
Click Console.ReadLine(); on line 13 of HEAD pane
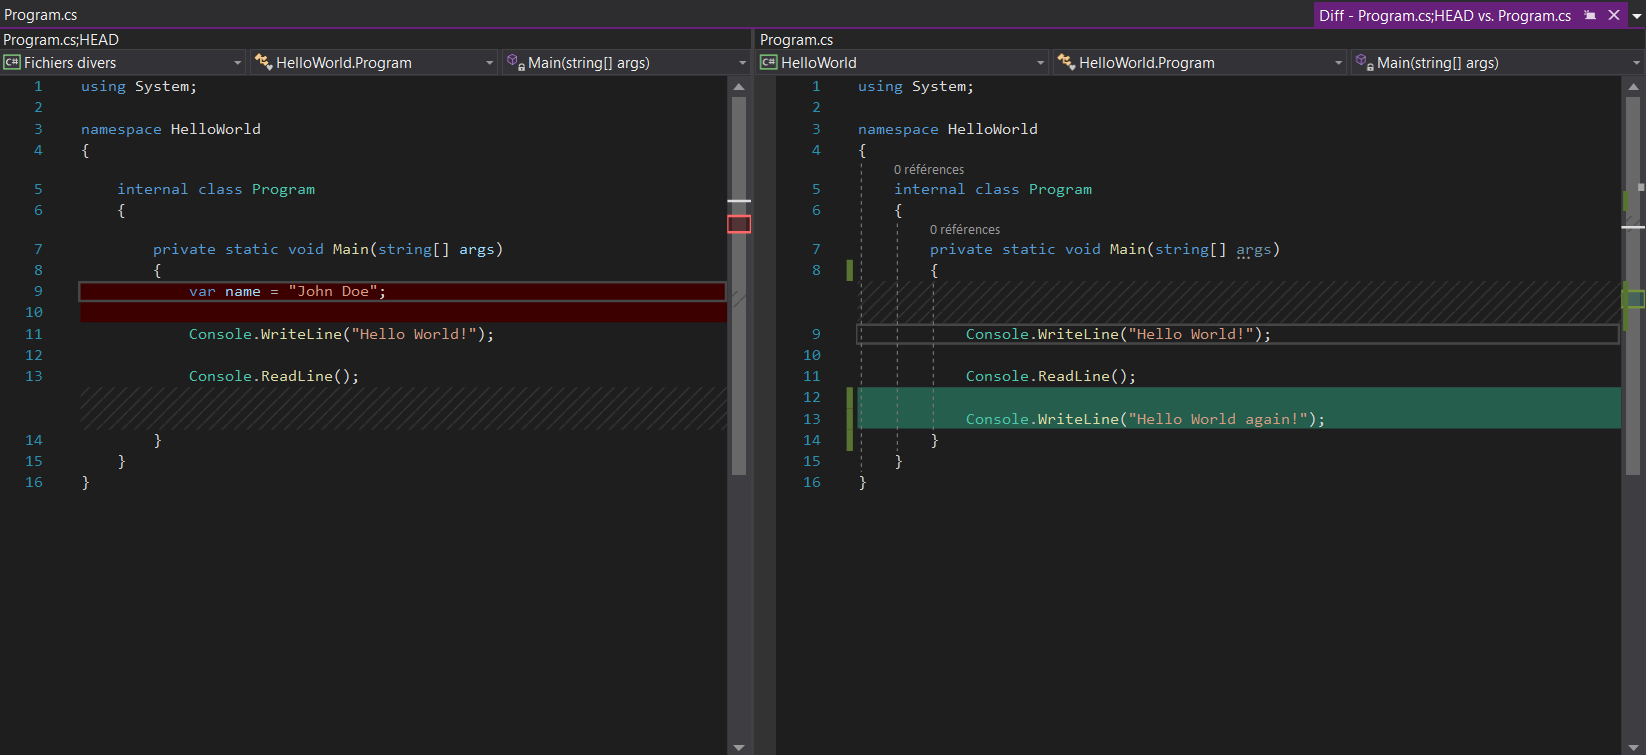coord(274,376)
